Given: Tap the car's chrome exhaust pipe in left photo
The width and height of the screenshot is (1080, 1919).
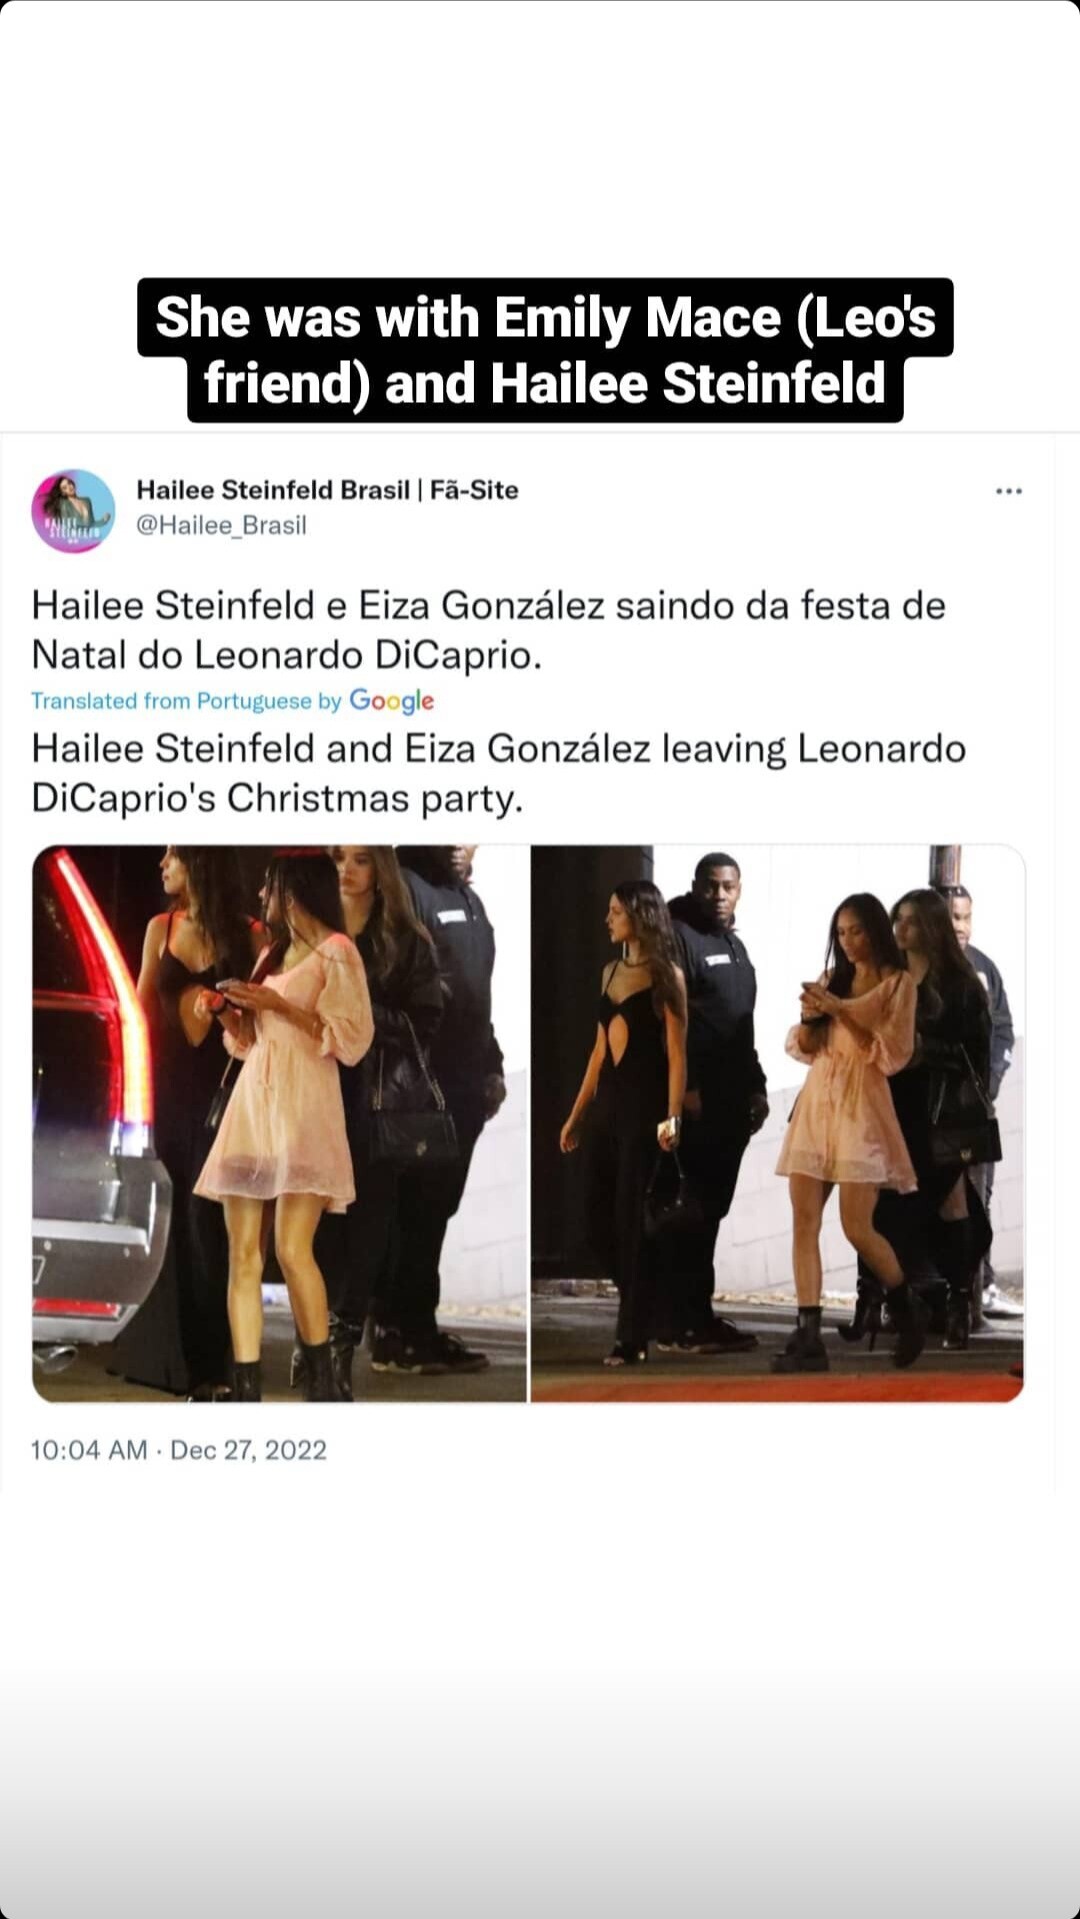Looking at the screenshot, I should click(x=53, y=1358).
